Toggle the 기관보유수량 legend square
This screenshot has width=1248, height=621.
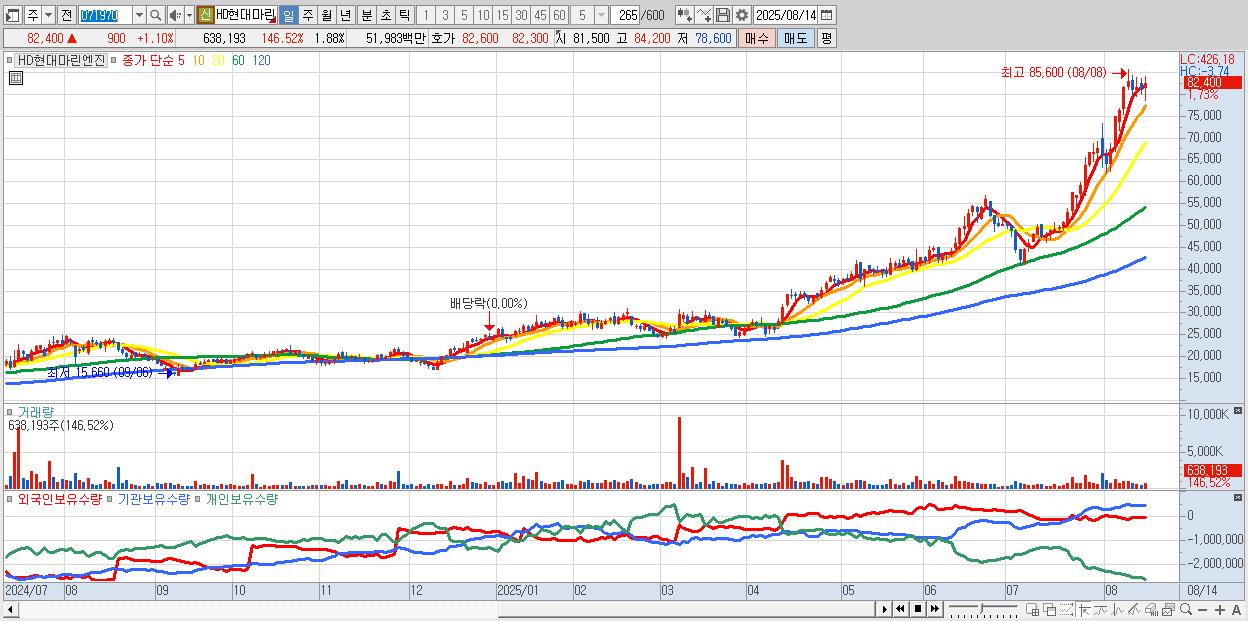pos(111,498)
